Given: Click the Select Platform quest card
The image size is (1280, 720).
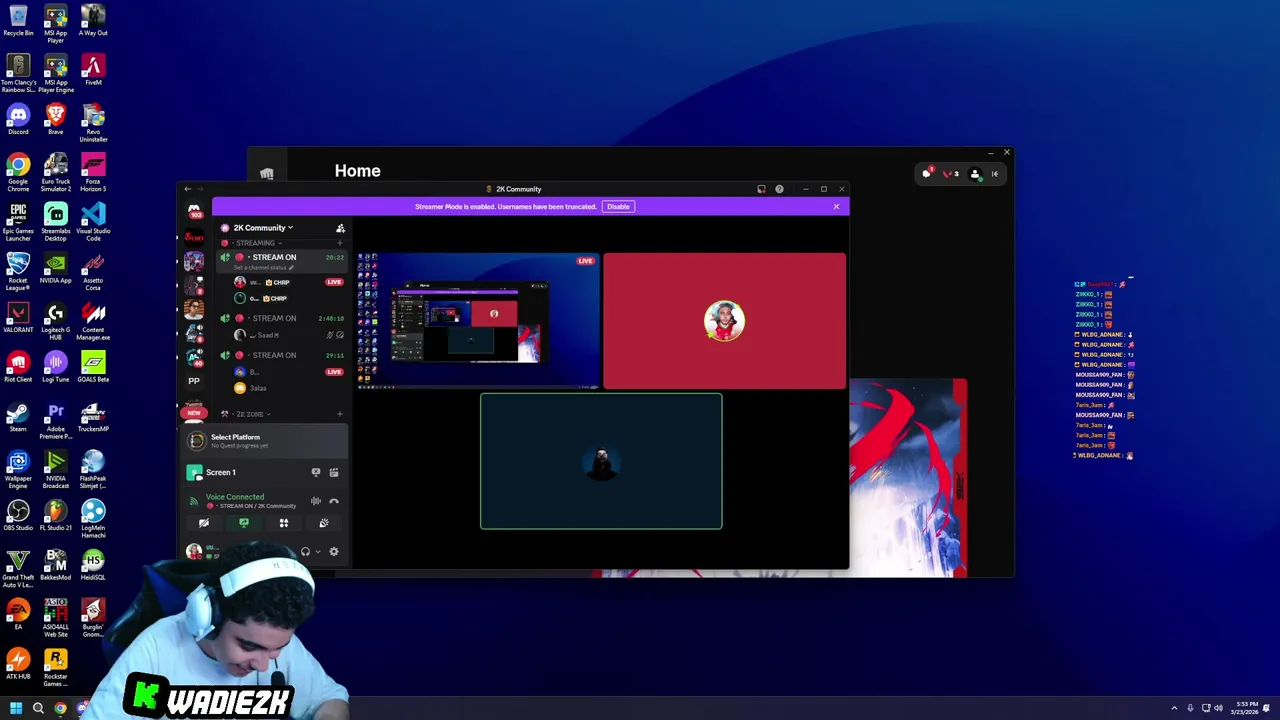Looking at the screenshot, I should click(x=265, y=440).
